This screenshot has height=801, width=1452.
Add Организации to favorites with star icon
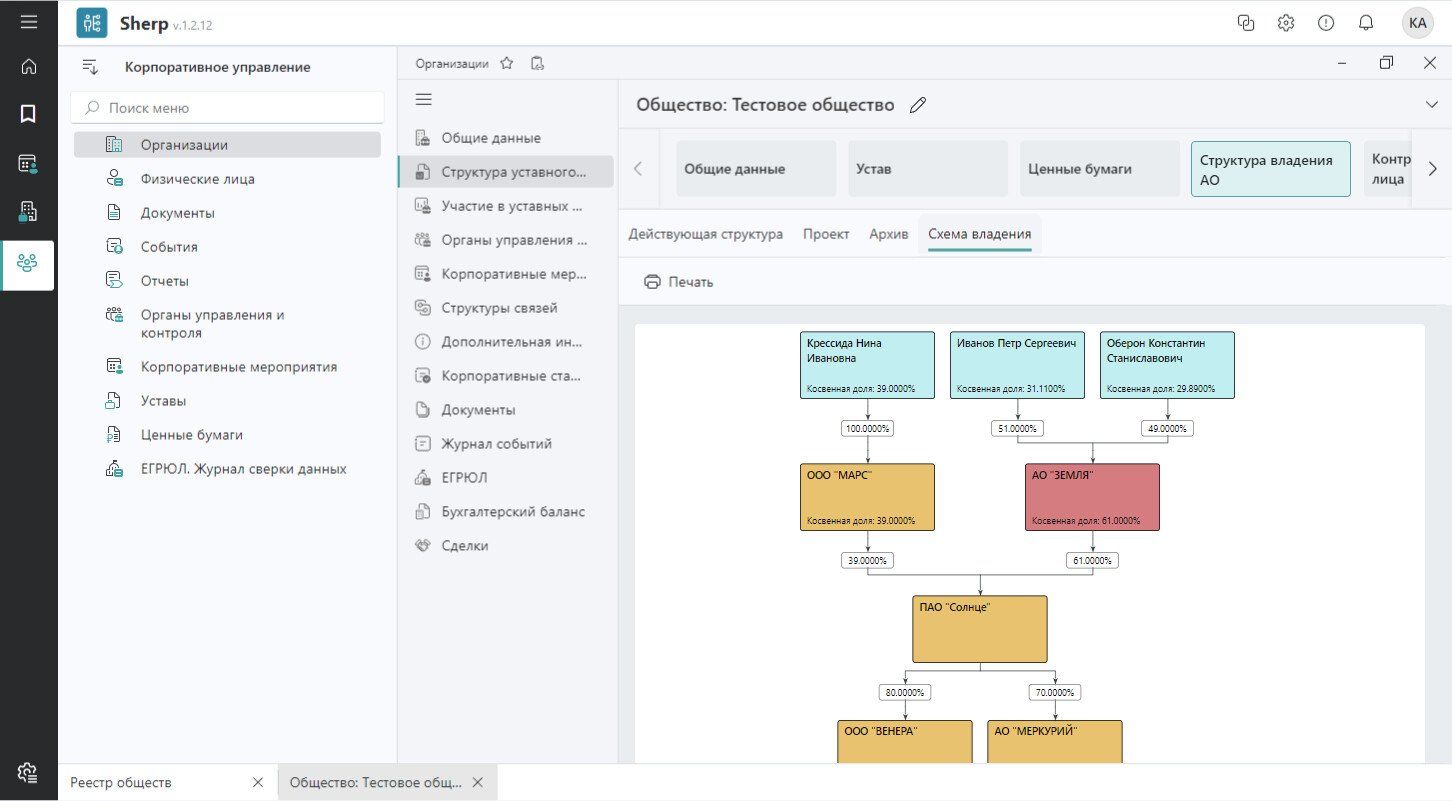click(507, 63)
